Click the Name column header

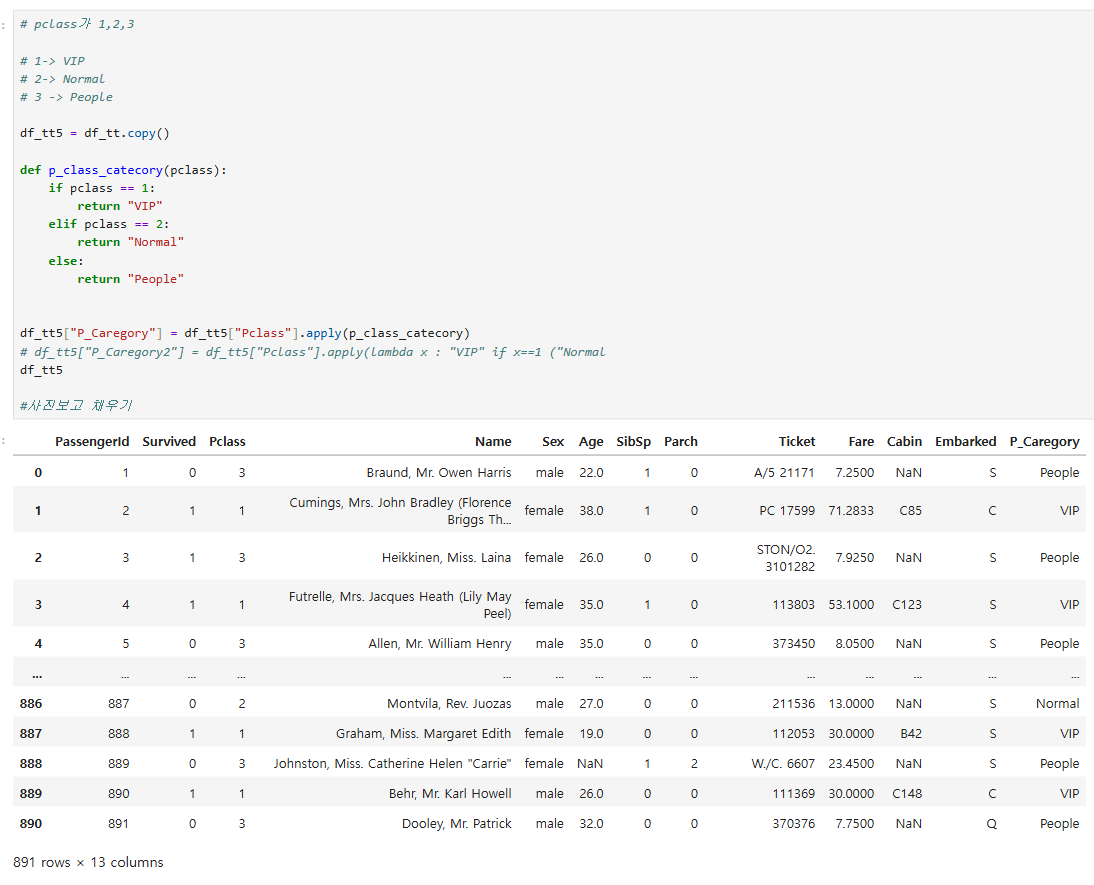click(x=493, y=441)
